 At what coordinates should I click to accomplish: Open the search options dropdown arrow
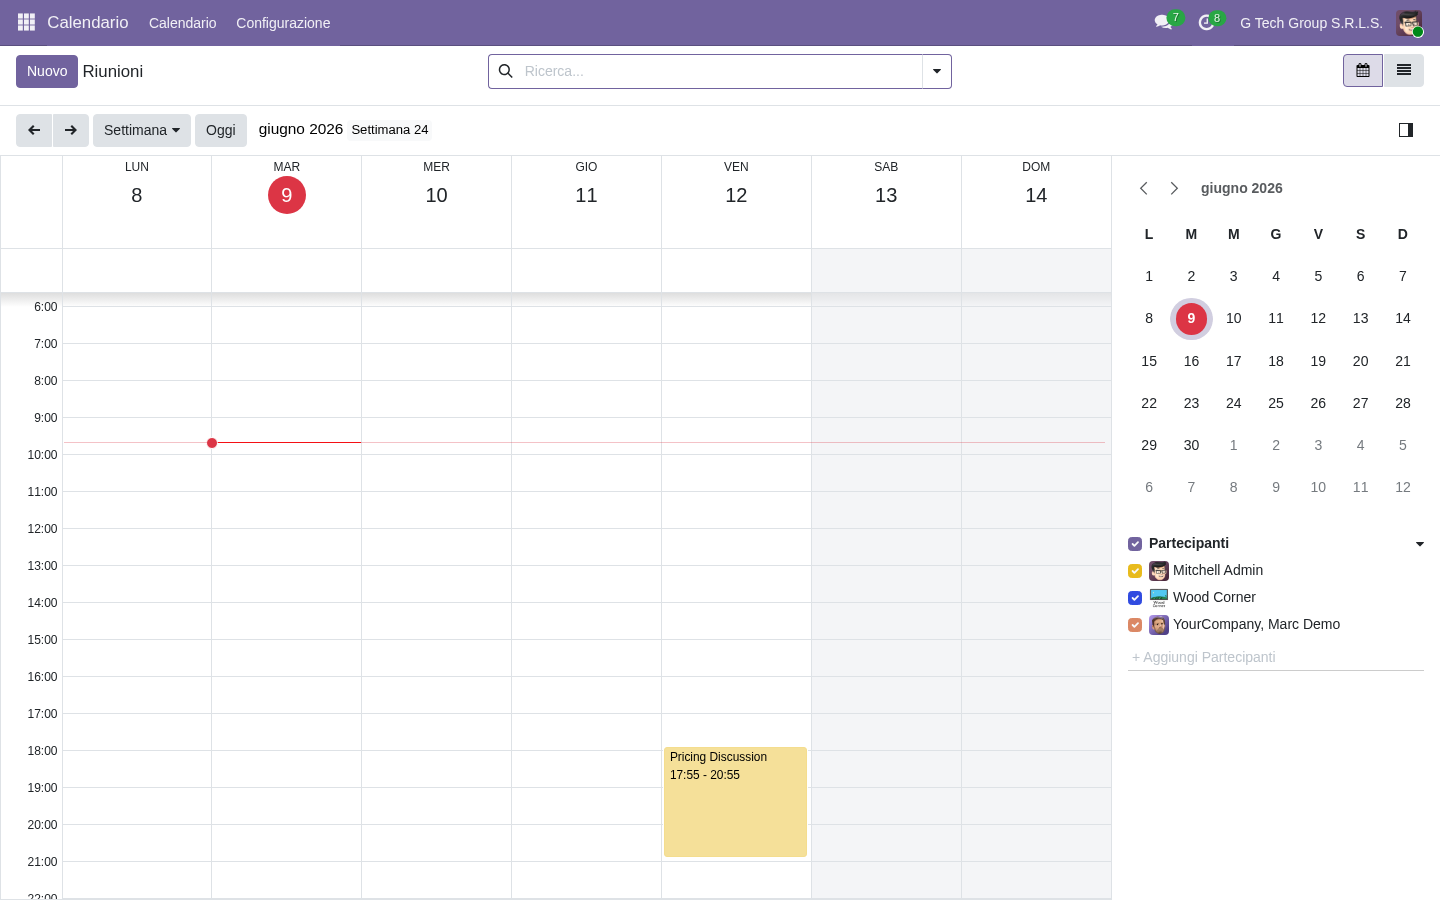(x=937, y=71)
